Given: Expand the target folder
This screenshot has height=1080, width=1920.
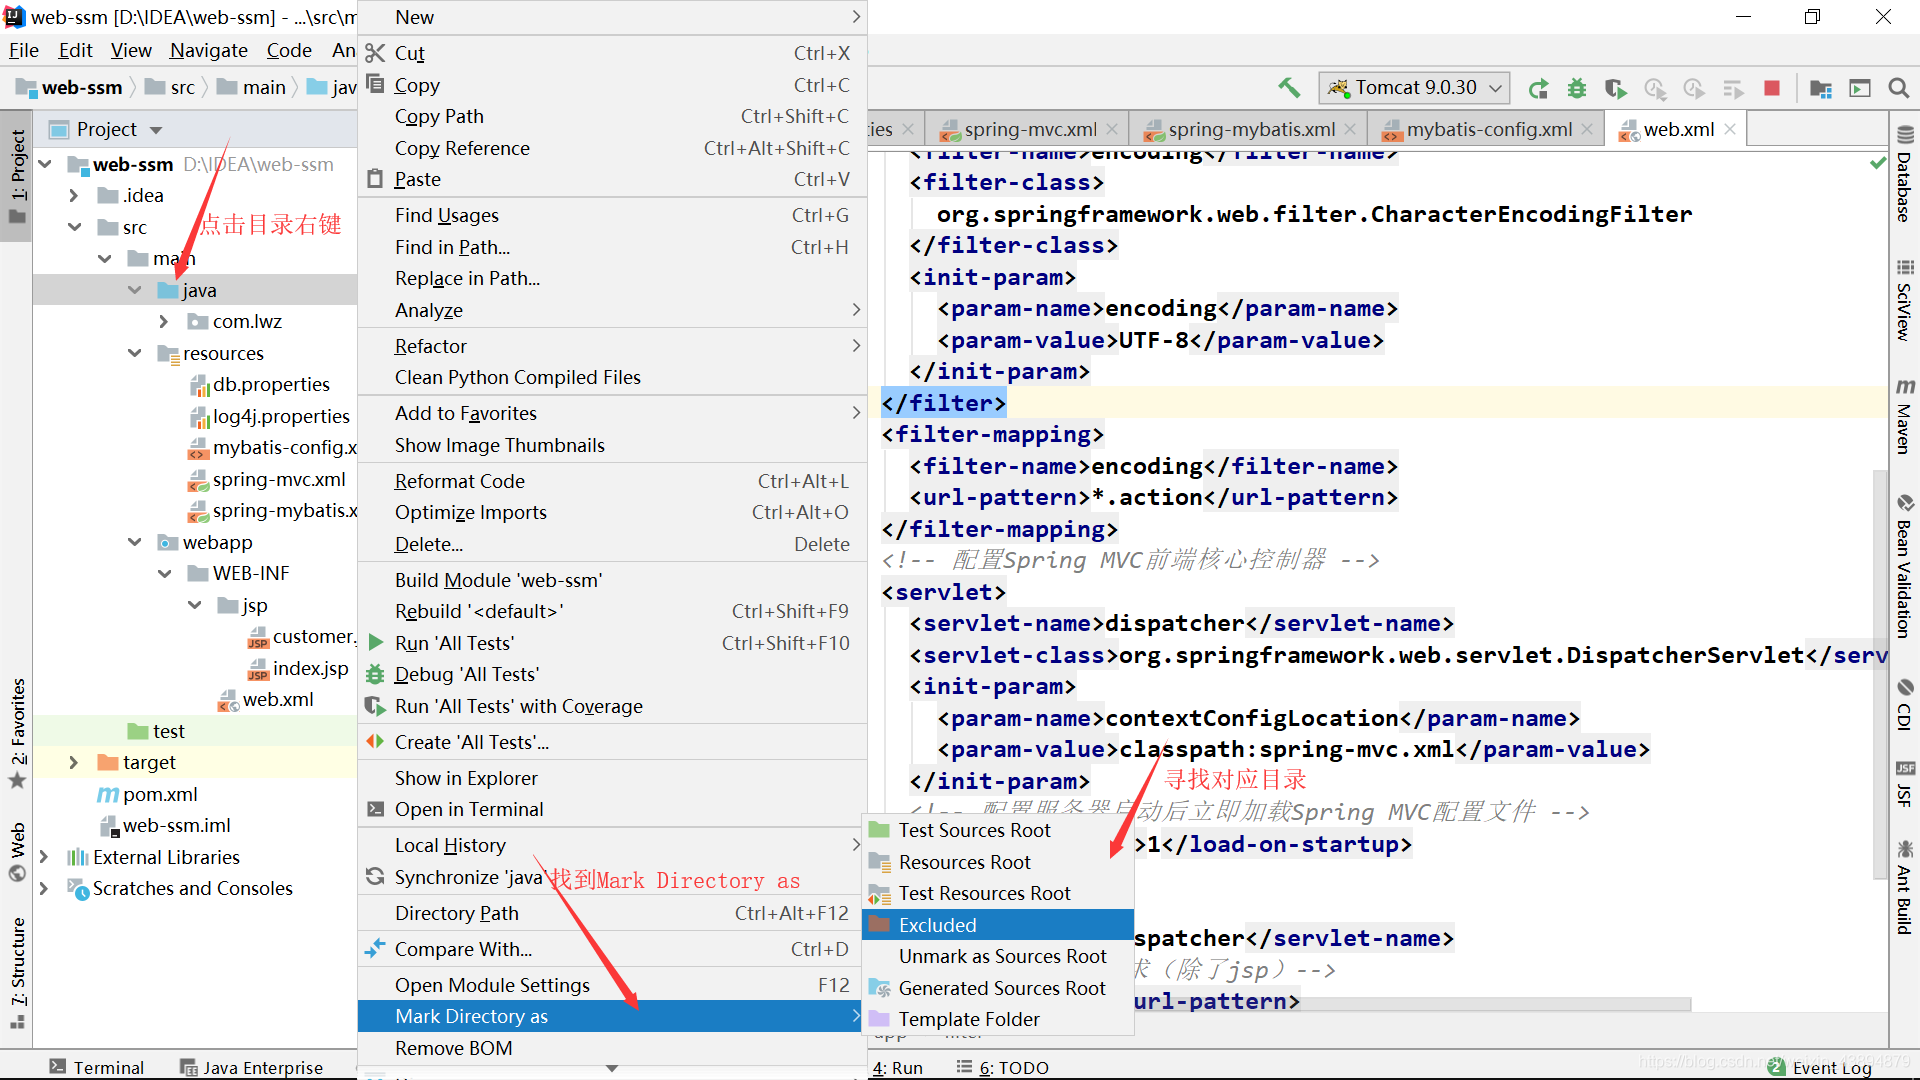Looking at the screenshot, I should [73, 762].
